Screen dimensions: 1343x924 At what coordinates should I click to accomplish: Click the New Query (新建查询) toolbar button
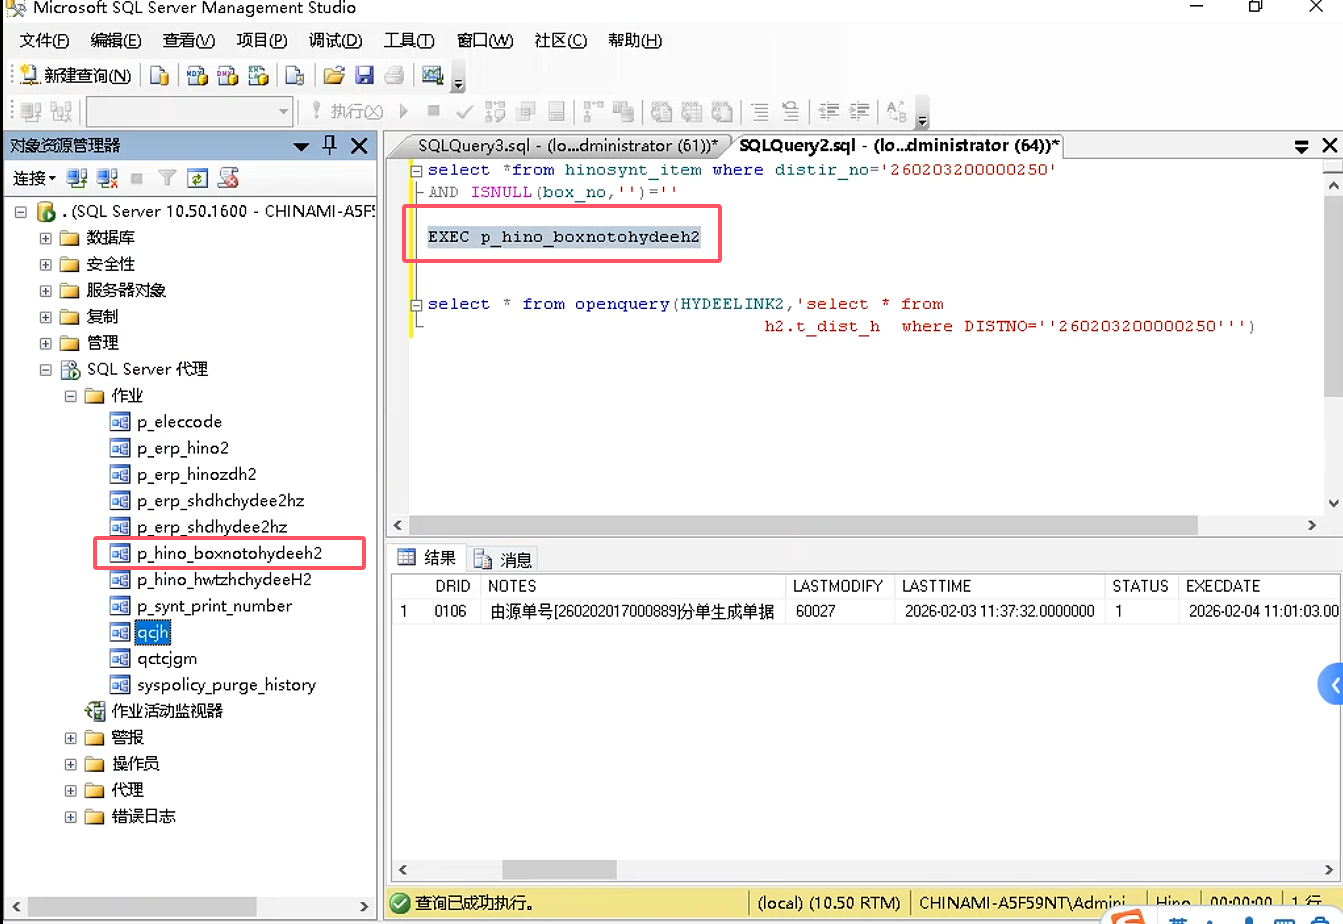[76, 76]
